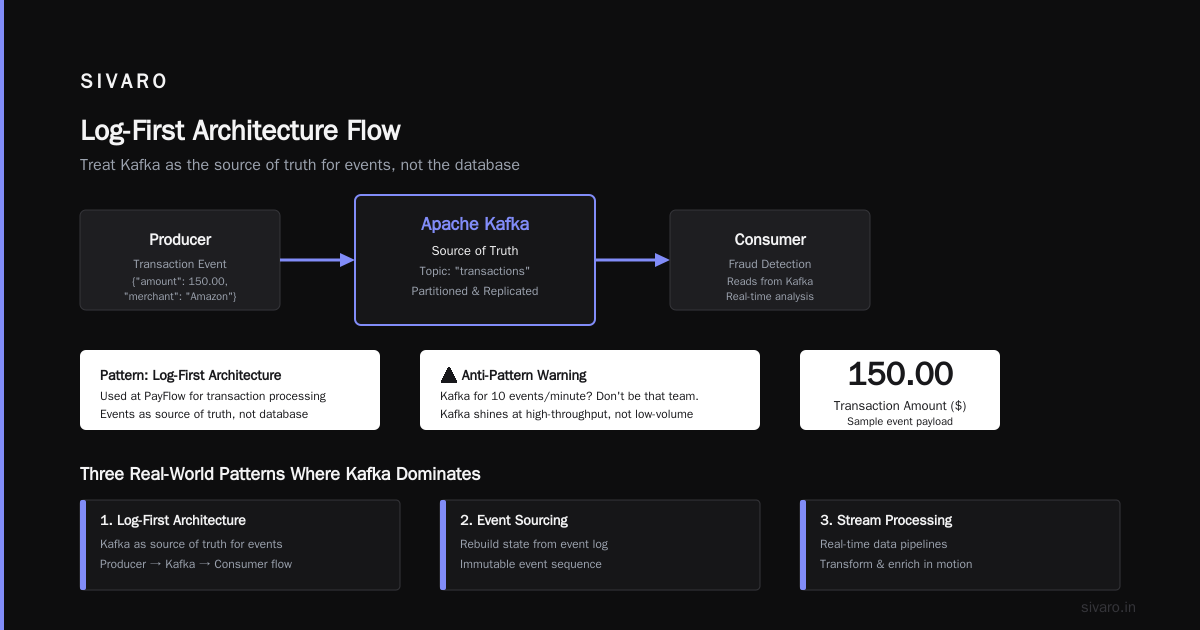This screenshot has height=630, width=1200.
Task: Open the 3. Stream Processing card title
Action: [886, 520]
